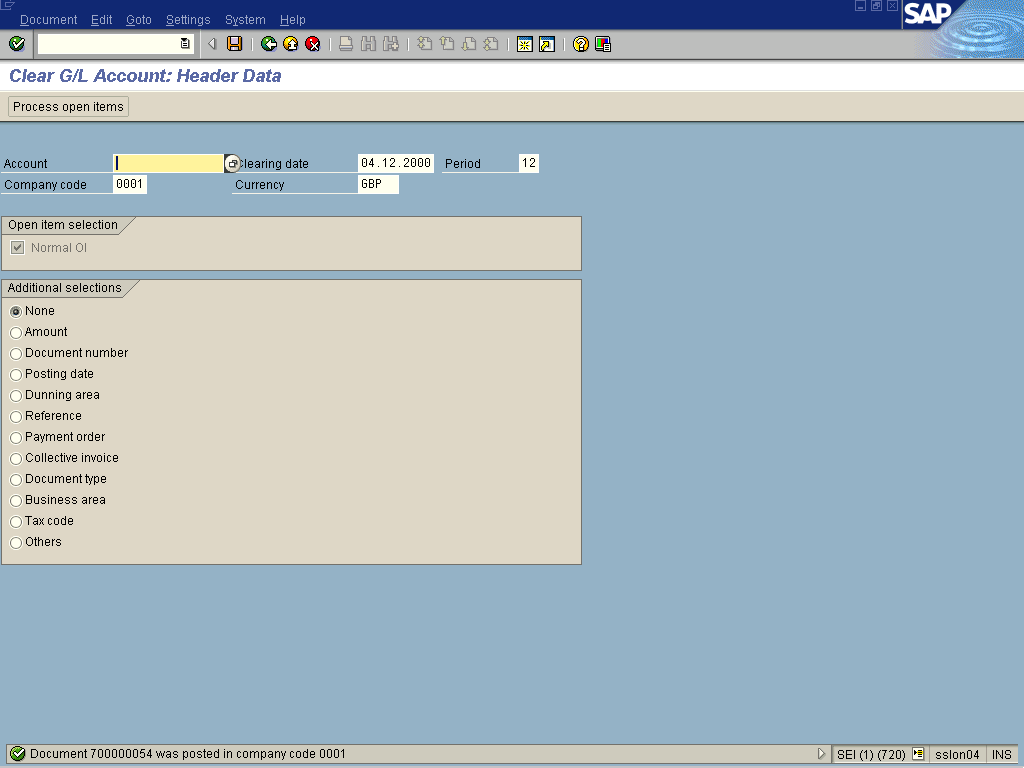Select the Amount radio button
This screenshot has width=1024, height=768.
(16, 332)
